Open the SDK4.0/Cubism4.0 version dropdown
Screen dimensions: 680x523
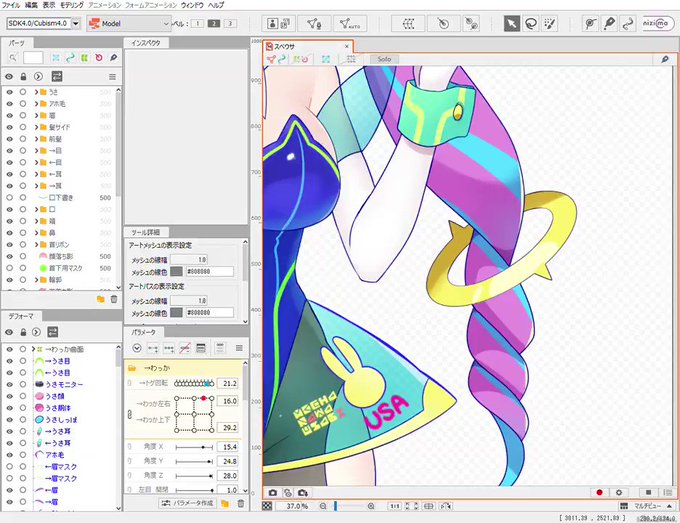(x=76, y=23)
